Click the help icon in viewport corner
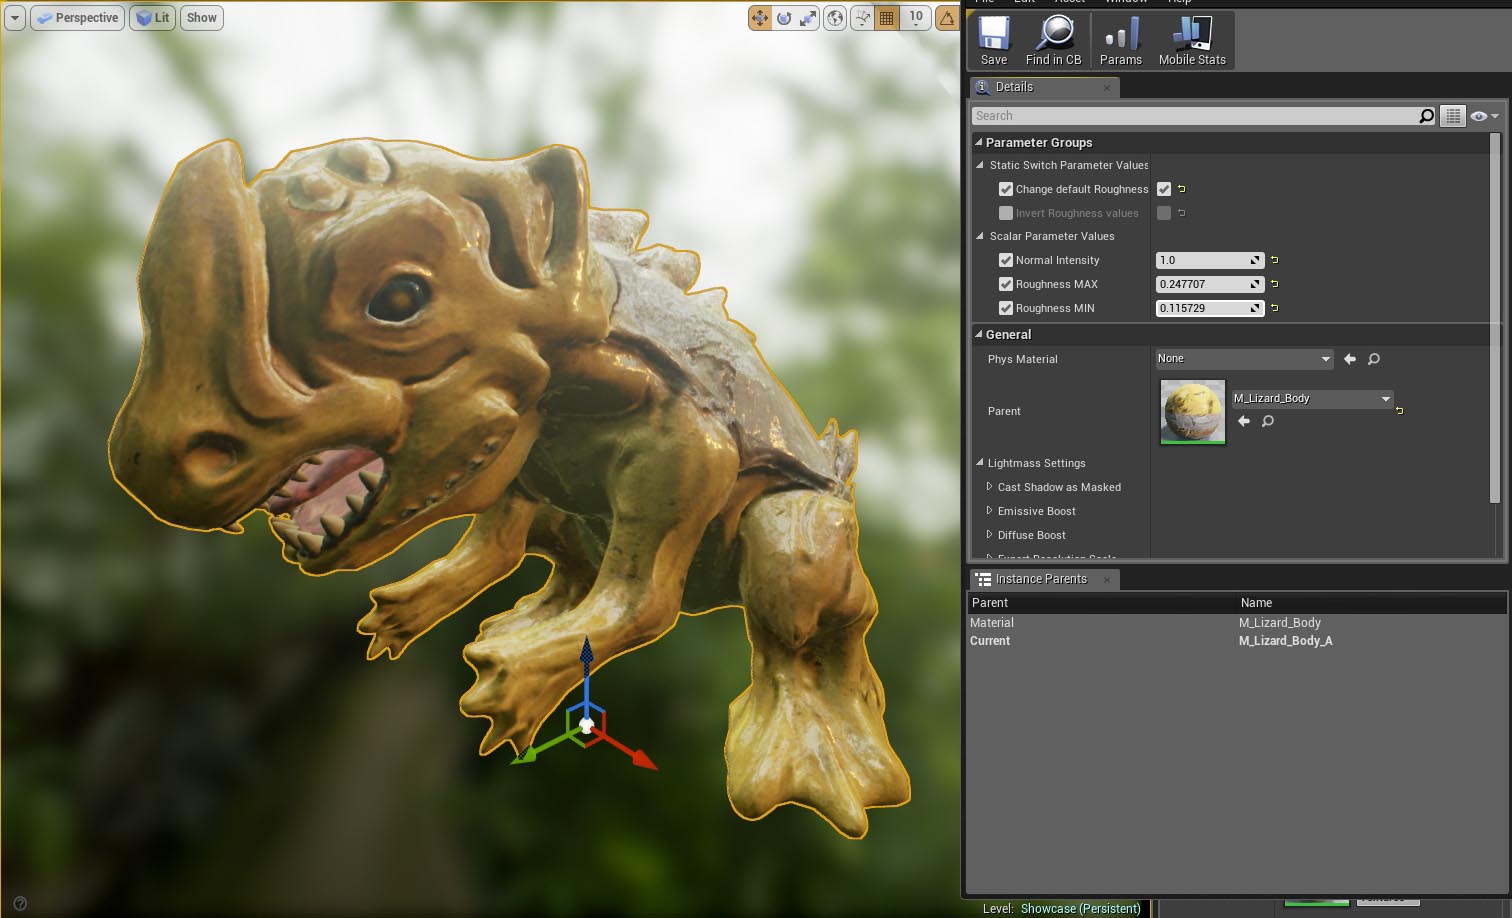The width and height of the screenshot is (1512, 918). pyautogui.click(x=20, y=903)
